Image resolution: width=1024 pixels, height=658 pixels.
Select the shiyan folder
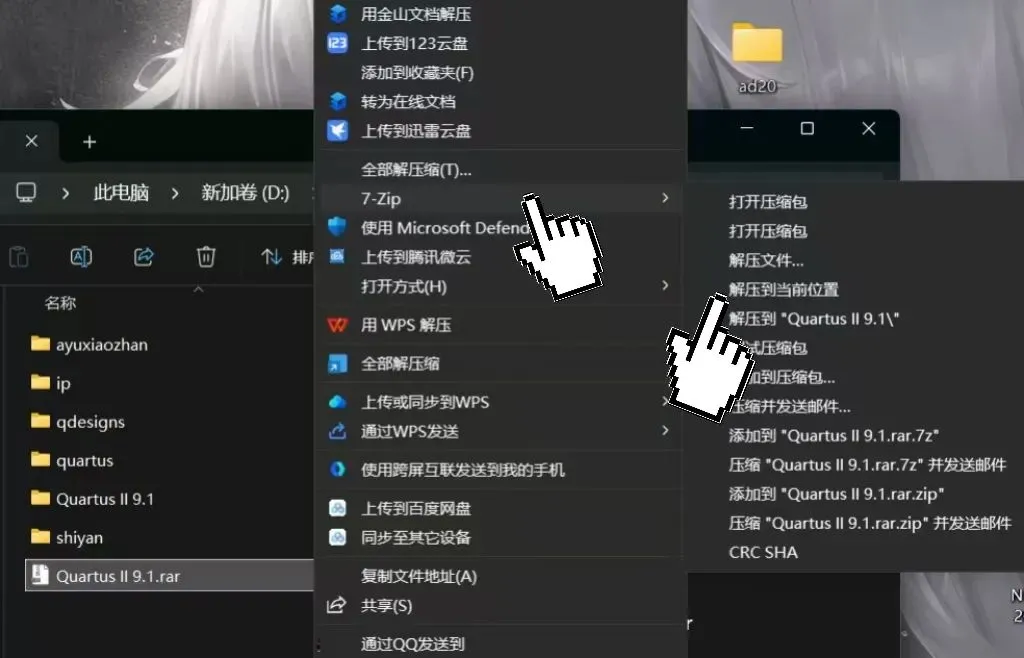[79, 537]
